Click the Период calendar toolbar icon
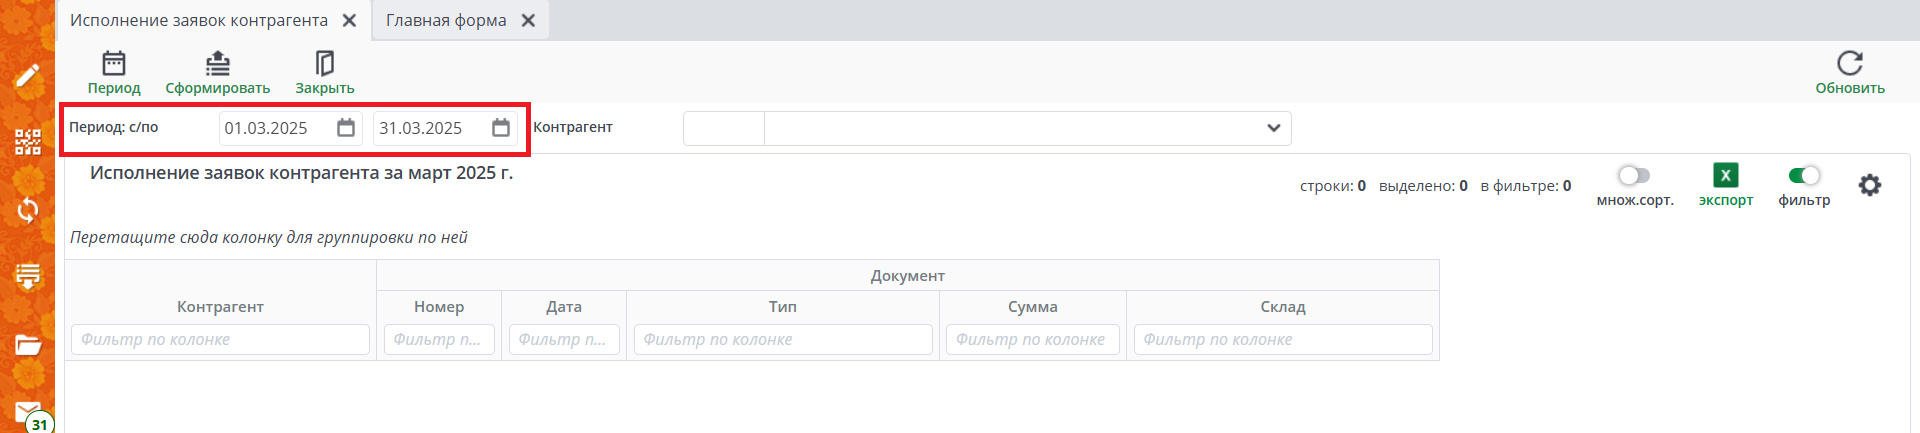Viewport: 1920px width, 433px height. tap(114, 64)
